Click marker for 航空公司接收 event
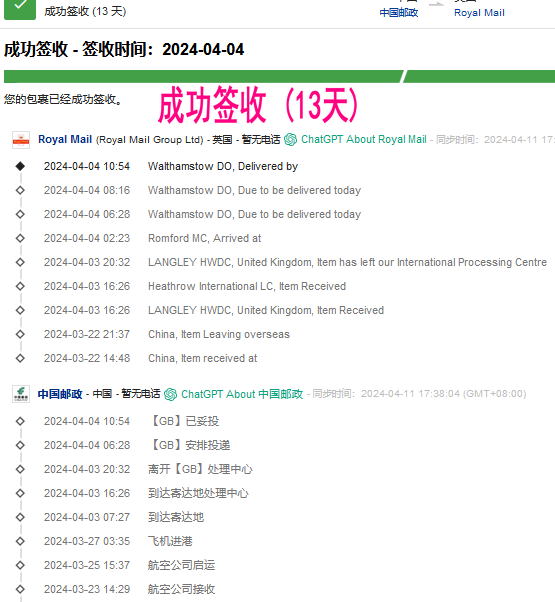 20,589
